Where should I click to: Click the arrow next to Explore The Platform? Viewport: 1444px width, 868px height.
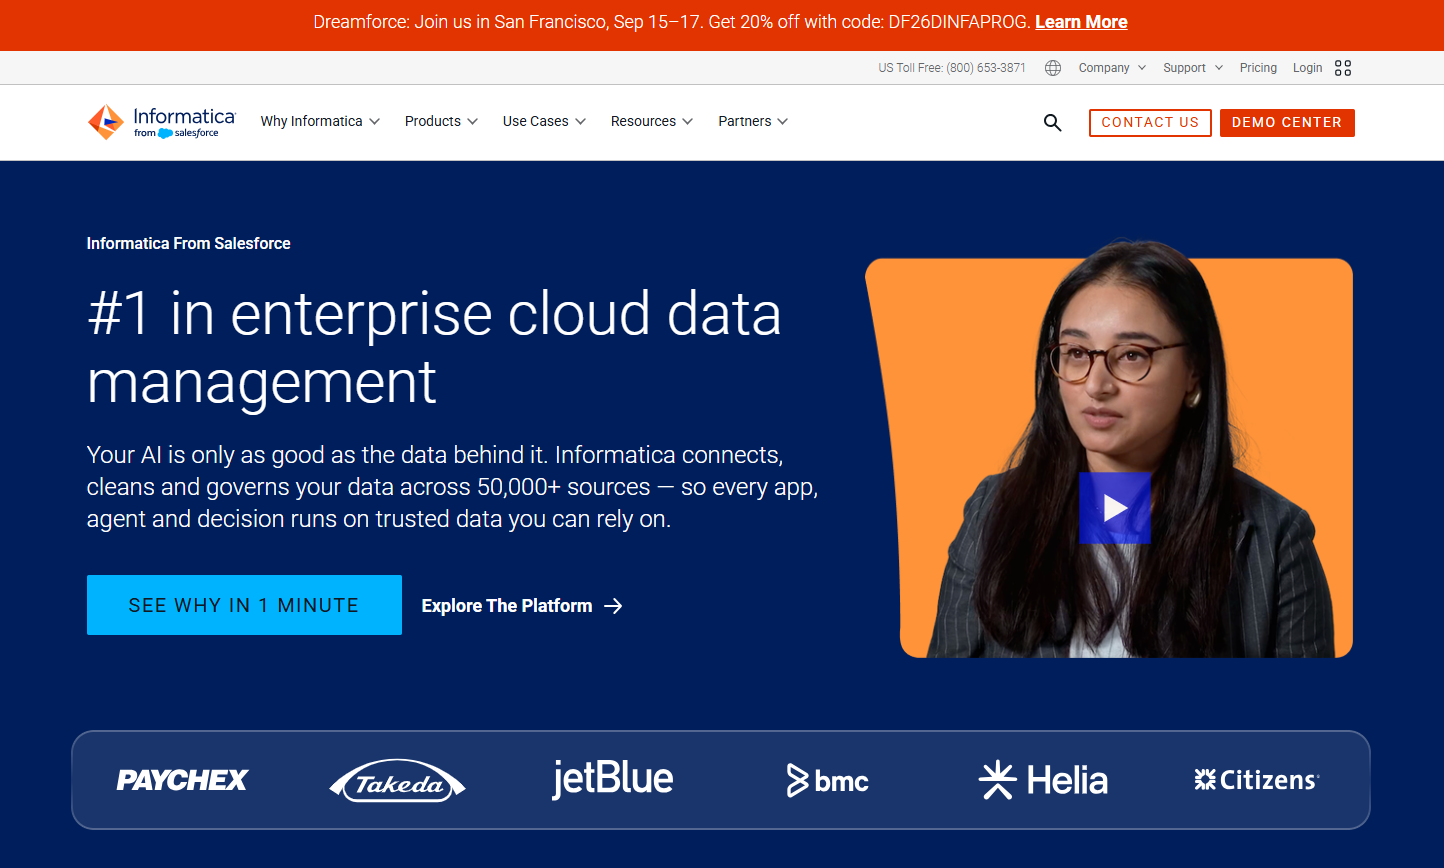pyautogui.click(x=613, y=606)
